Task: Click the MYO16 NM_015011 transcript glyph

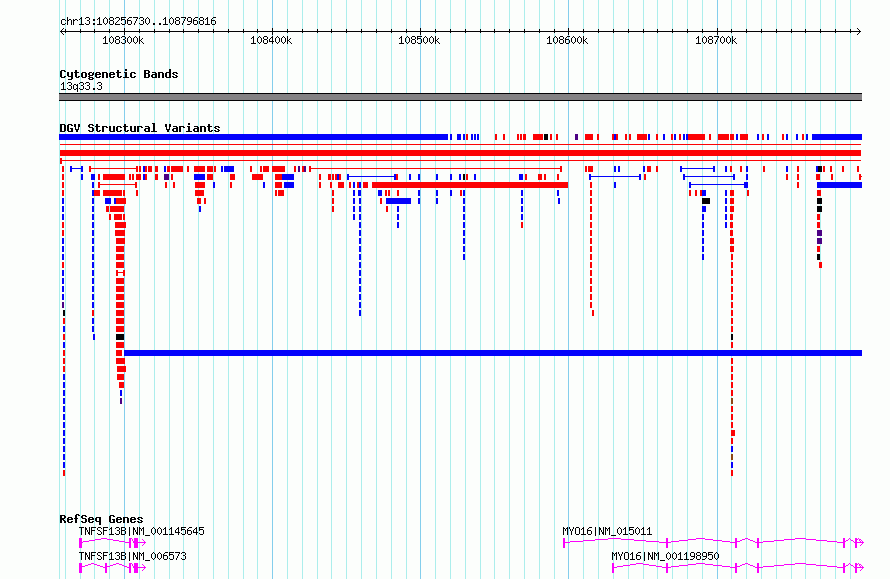Action: pos(713,543)
